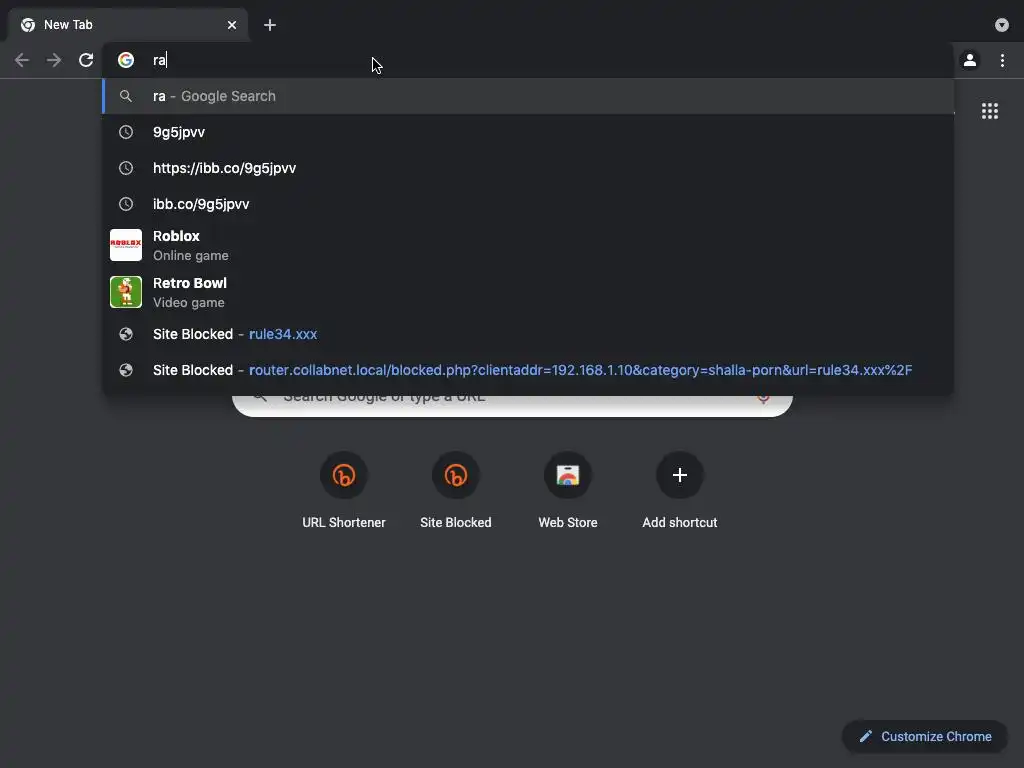The image size is (1024, 768).
Task: Choose https://ibb.co/9g5jpvv suggestion
Action: [528, 168]
